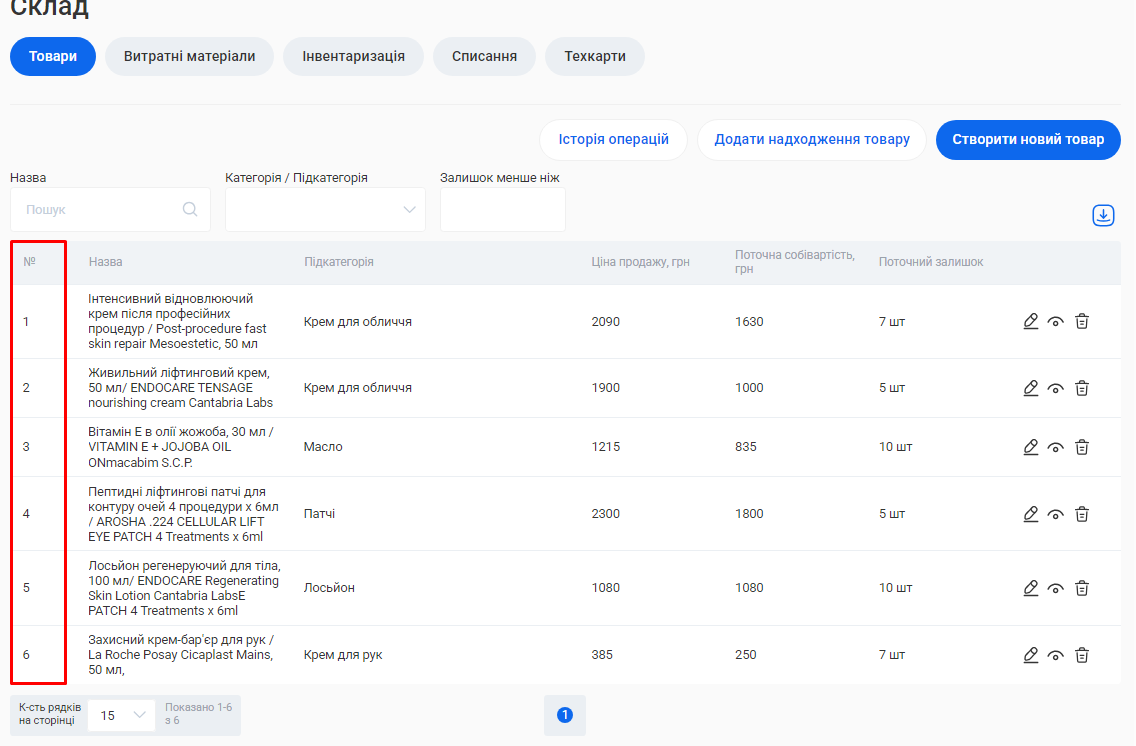This screenshot has width=1136, height=746.
Task: Show details of row 6 with eye icon
Action: pyautogui.click(x=1055, y=656)
